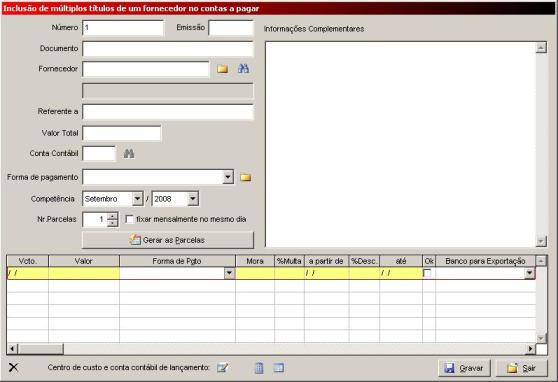
Task: Click the Vcto. column header
Action: pos(28,261)
